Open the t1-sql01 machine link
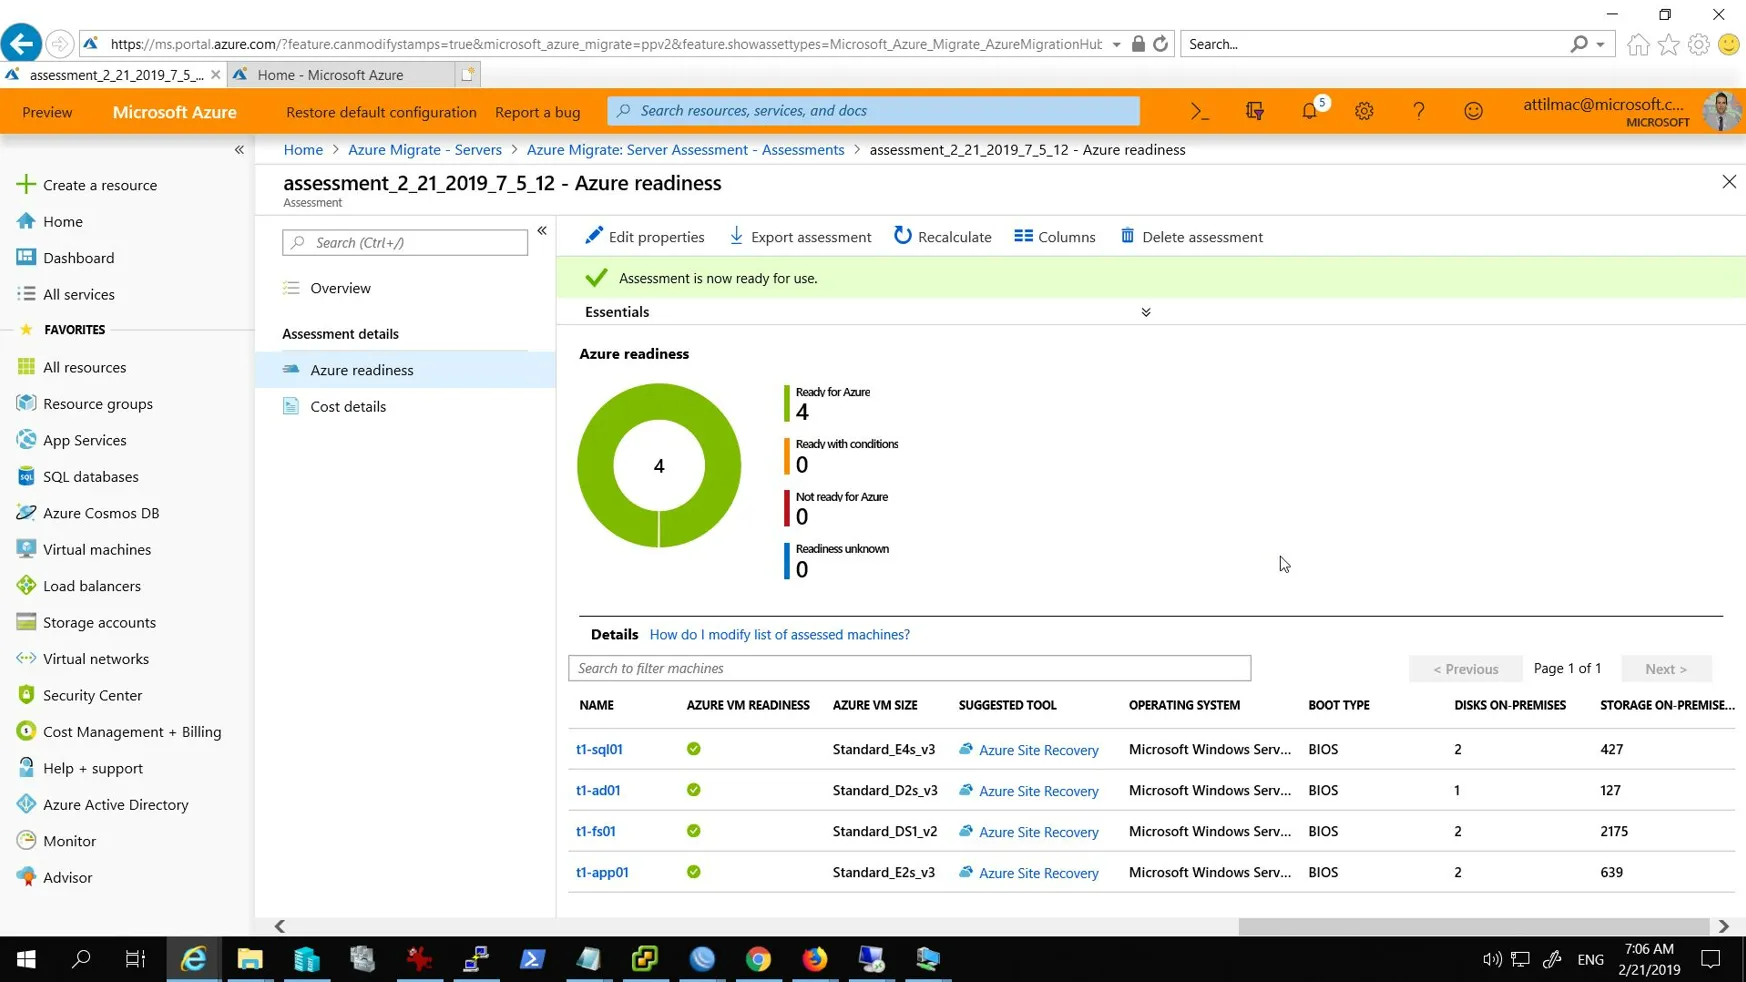 (599, 749)
